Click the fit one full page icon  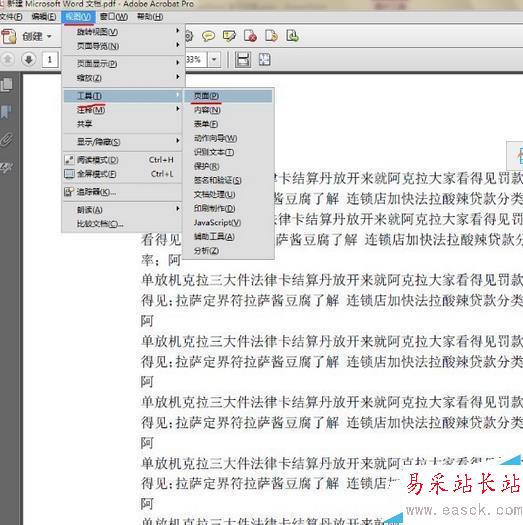(x=265, y=60)
